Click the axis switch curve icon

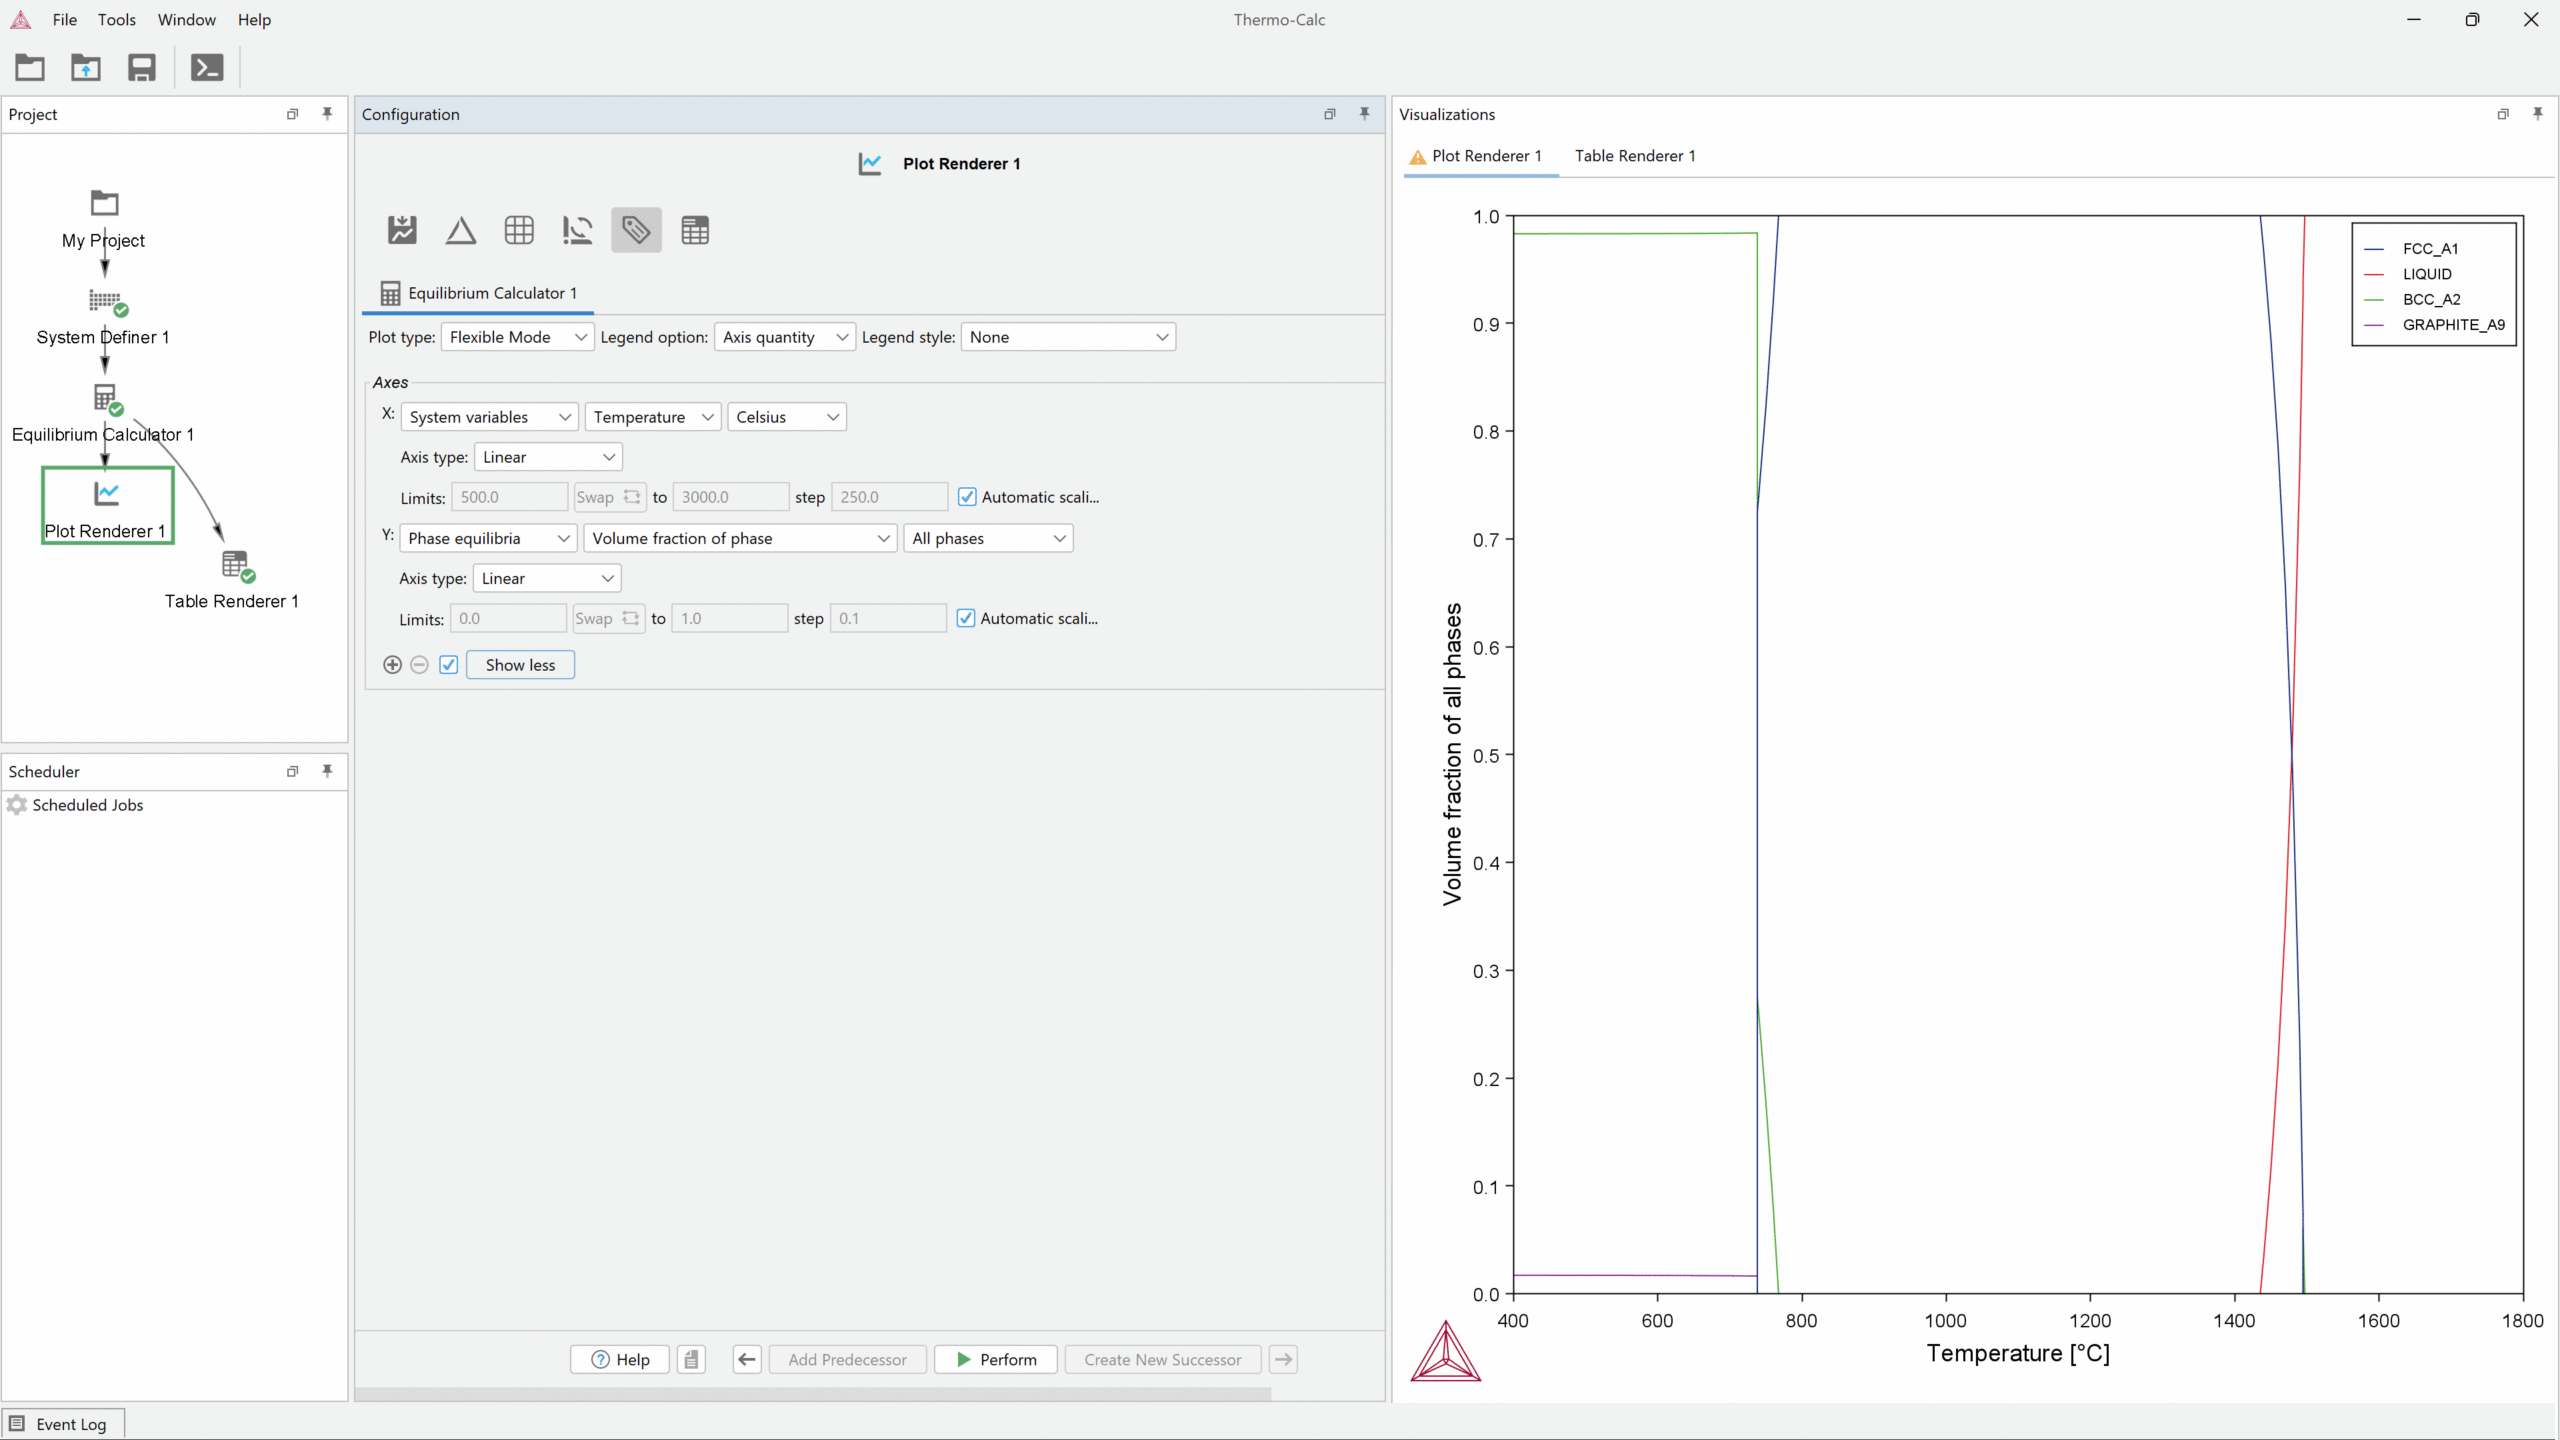click(x=577, y=230)
